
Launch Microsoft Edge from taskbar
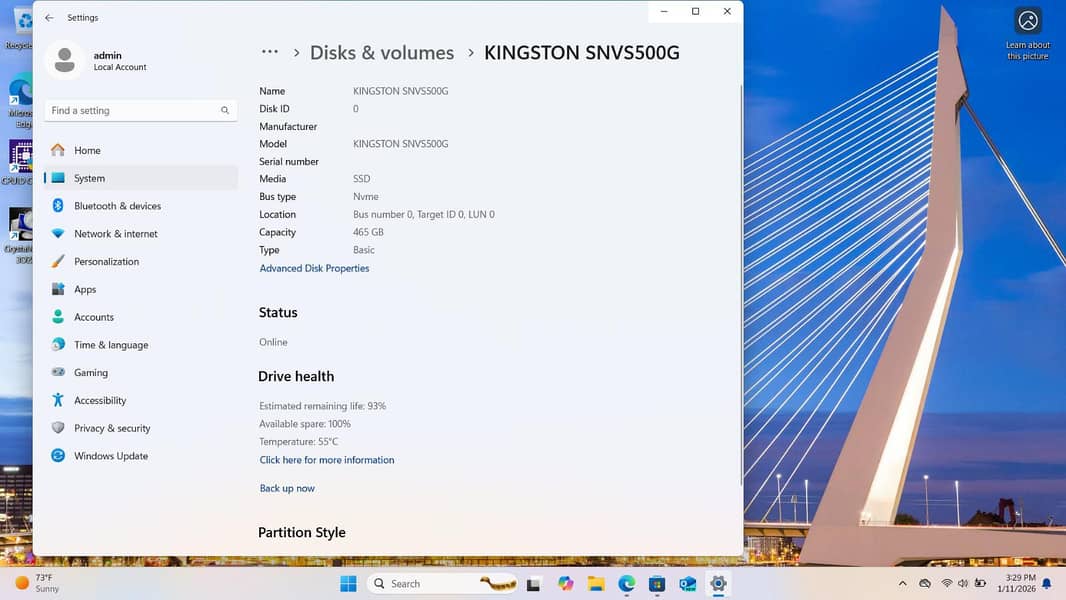(627, 583)
